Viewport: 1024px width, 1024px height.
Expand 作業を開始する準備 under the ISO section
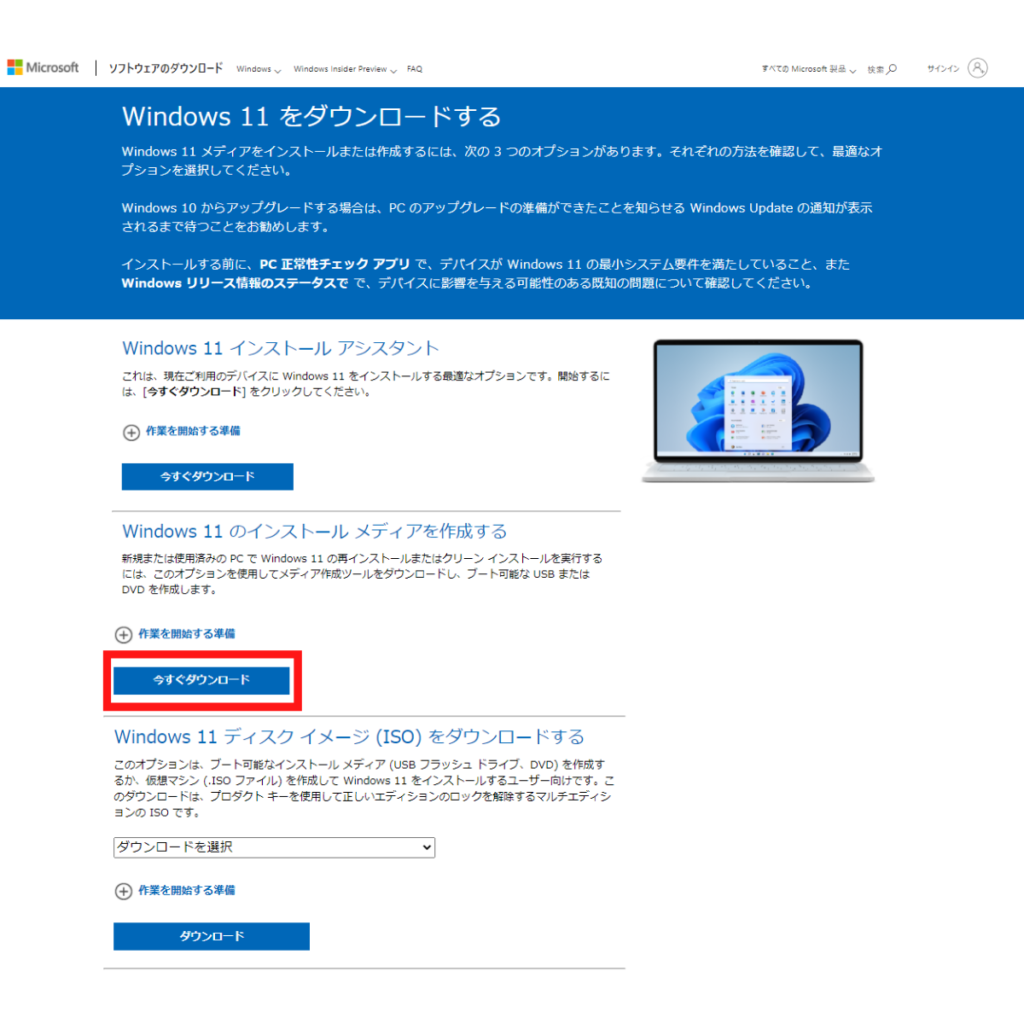[175, 890]
